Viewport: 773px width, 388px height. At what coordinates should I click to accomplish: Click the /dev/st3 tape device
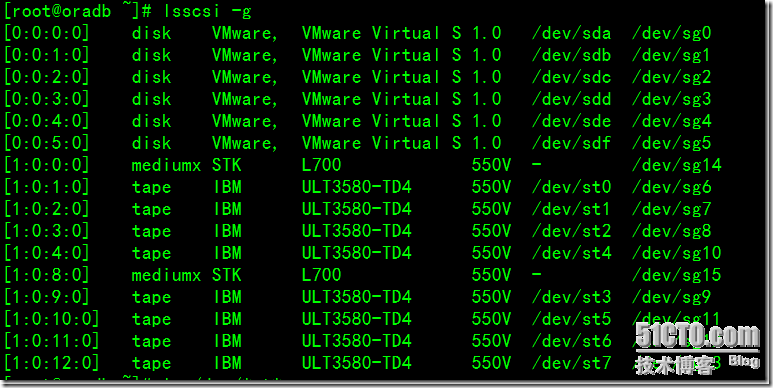[x=571, y=297]
